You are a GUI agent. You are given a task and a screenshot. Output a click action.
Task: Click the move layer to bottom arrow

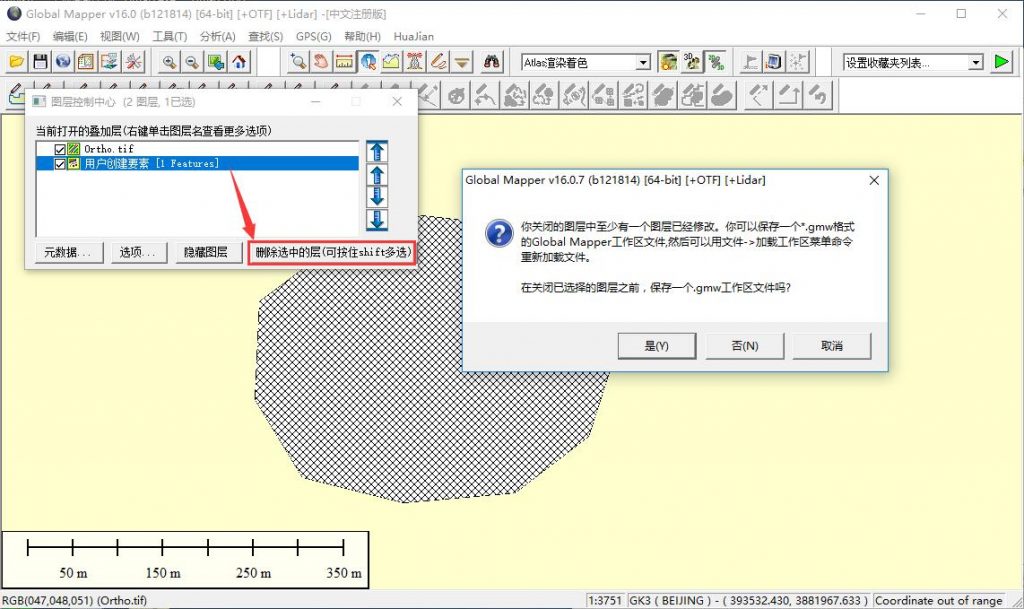point(377,219)
